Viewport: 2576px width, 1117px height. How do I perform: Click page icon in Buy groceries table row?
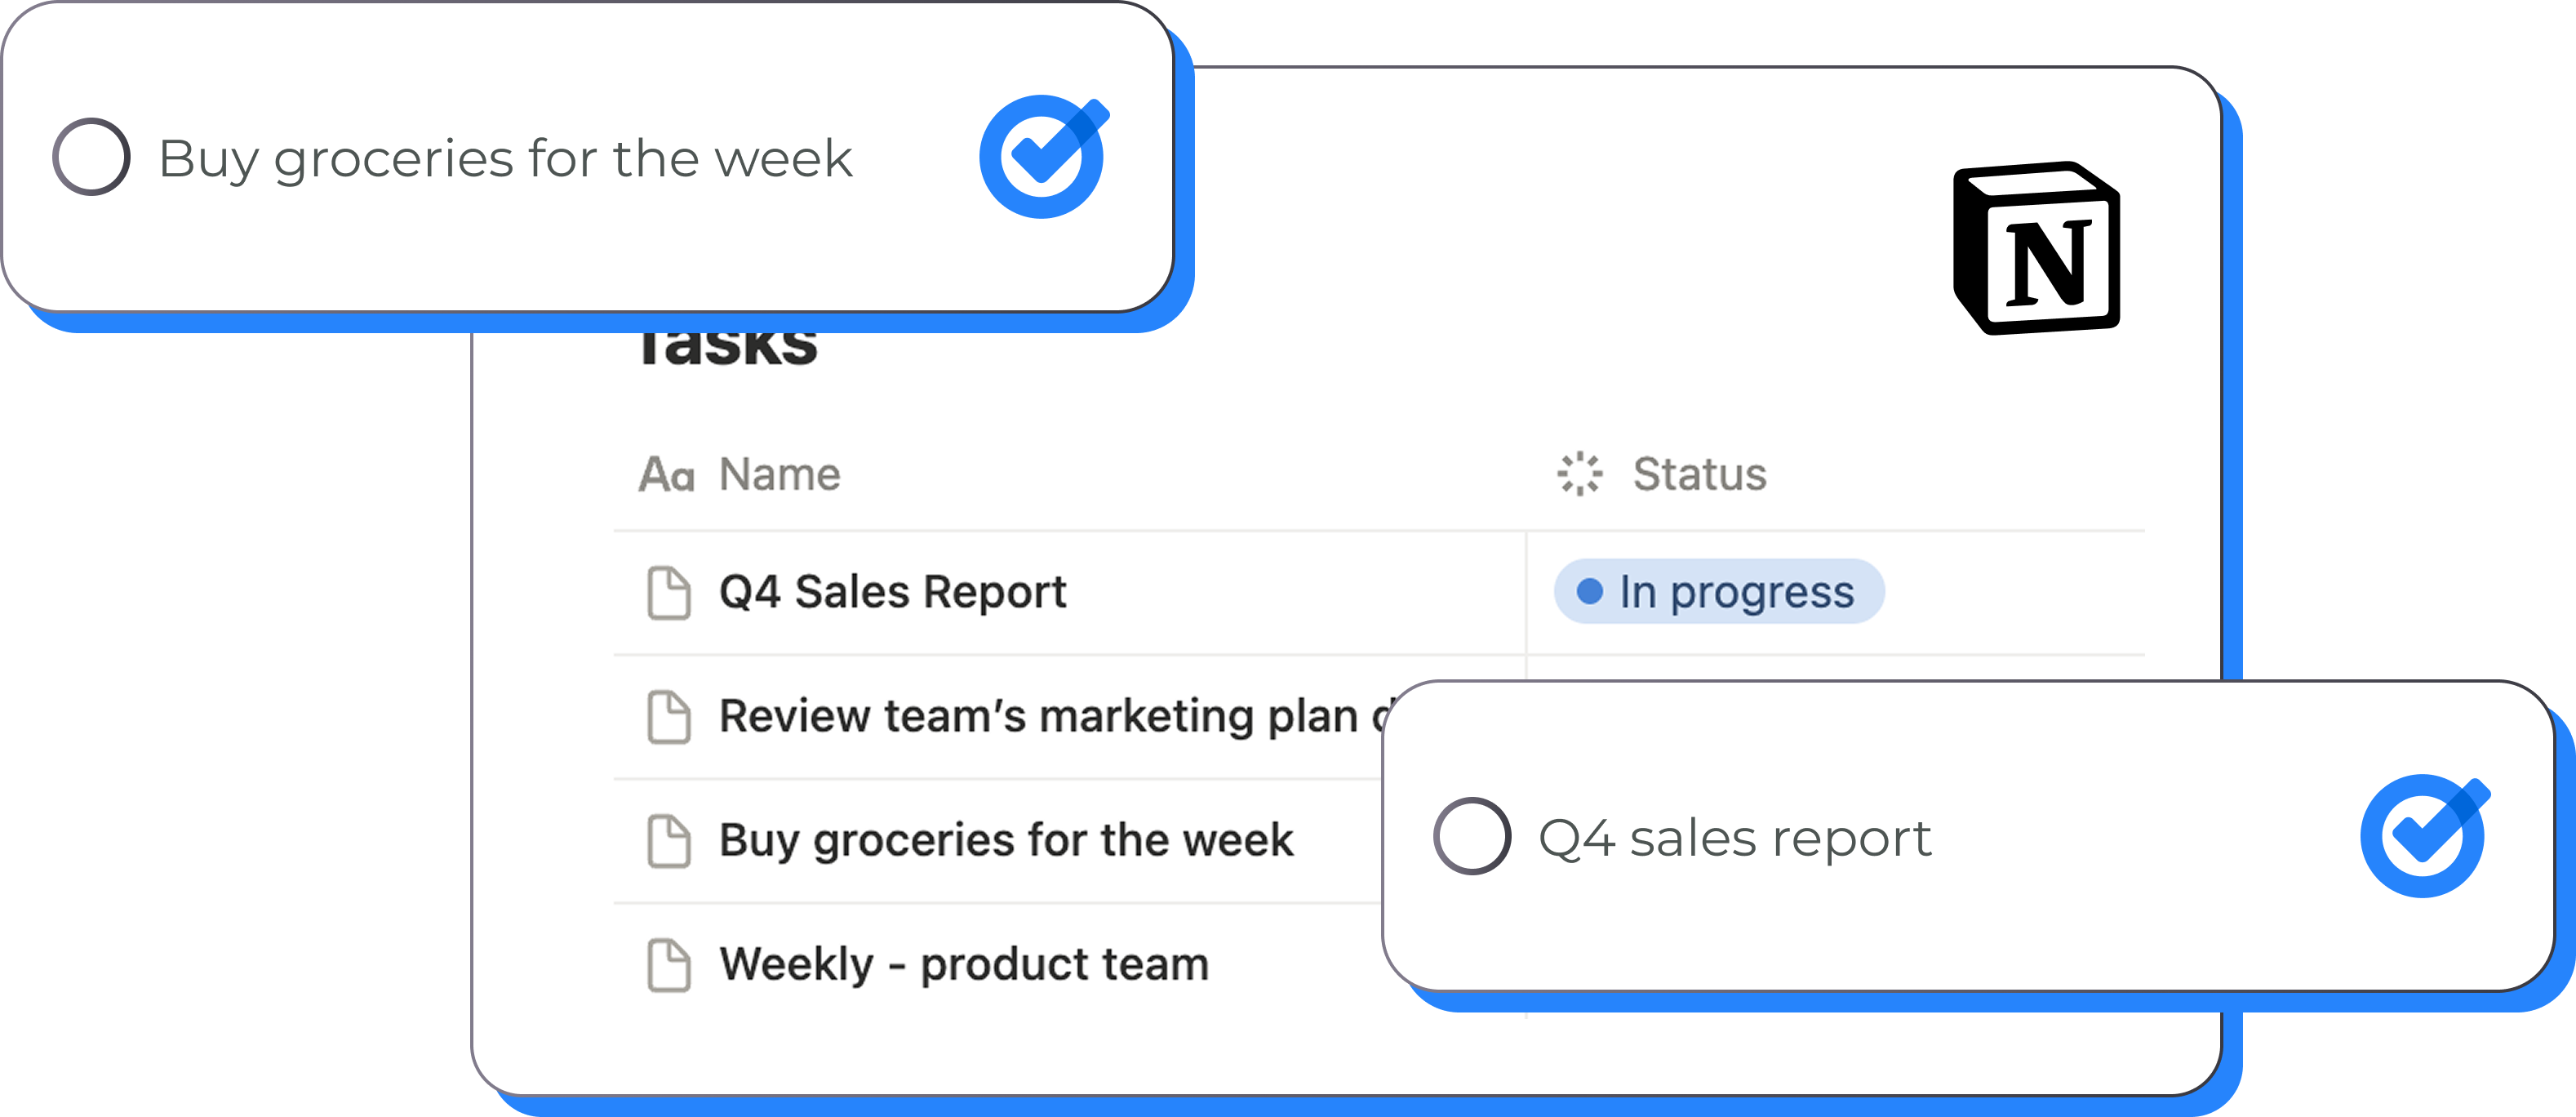click(669, 841)
